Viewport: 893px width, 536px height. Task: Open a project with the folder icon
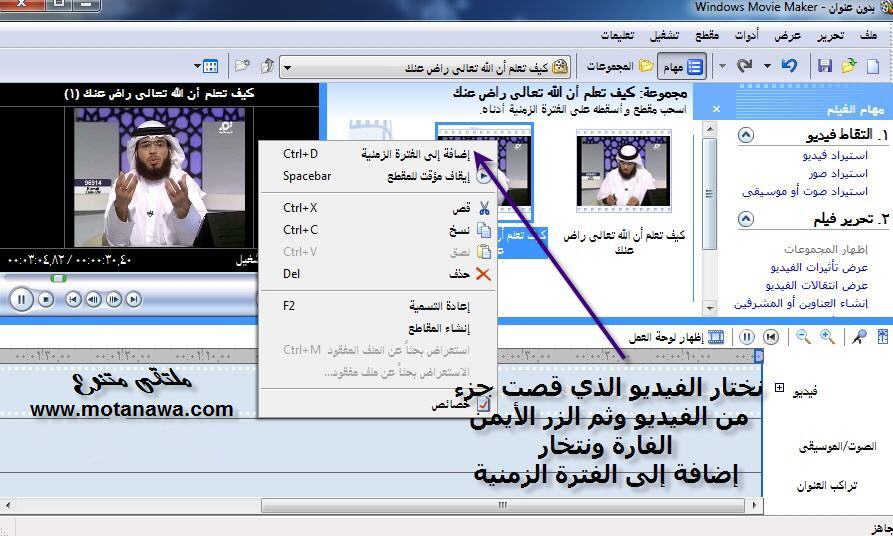849,66
